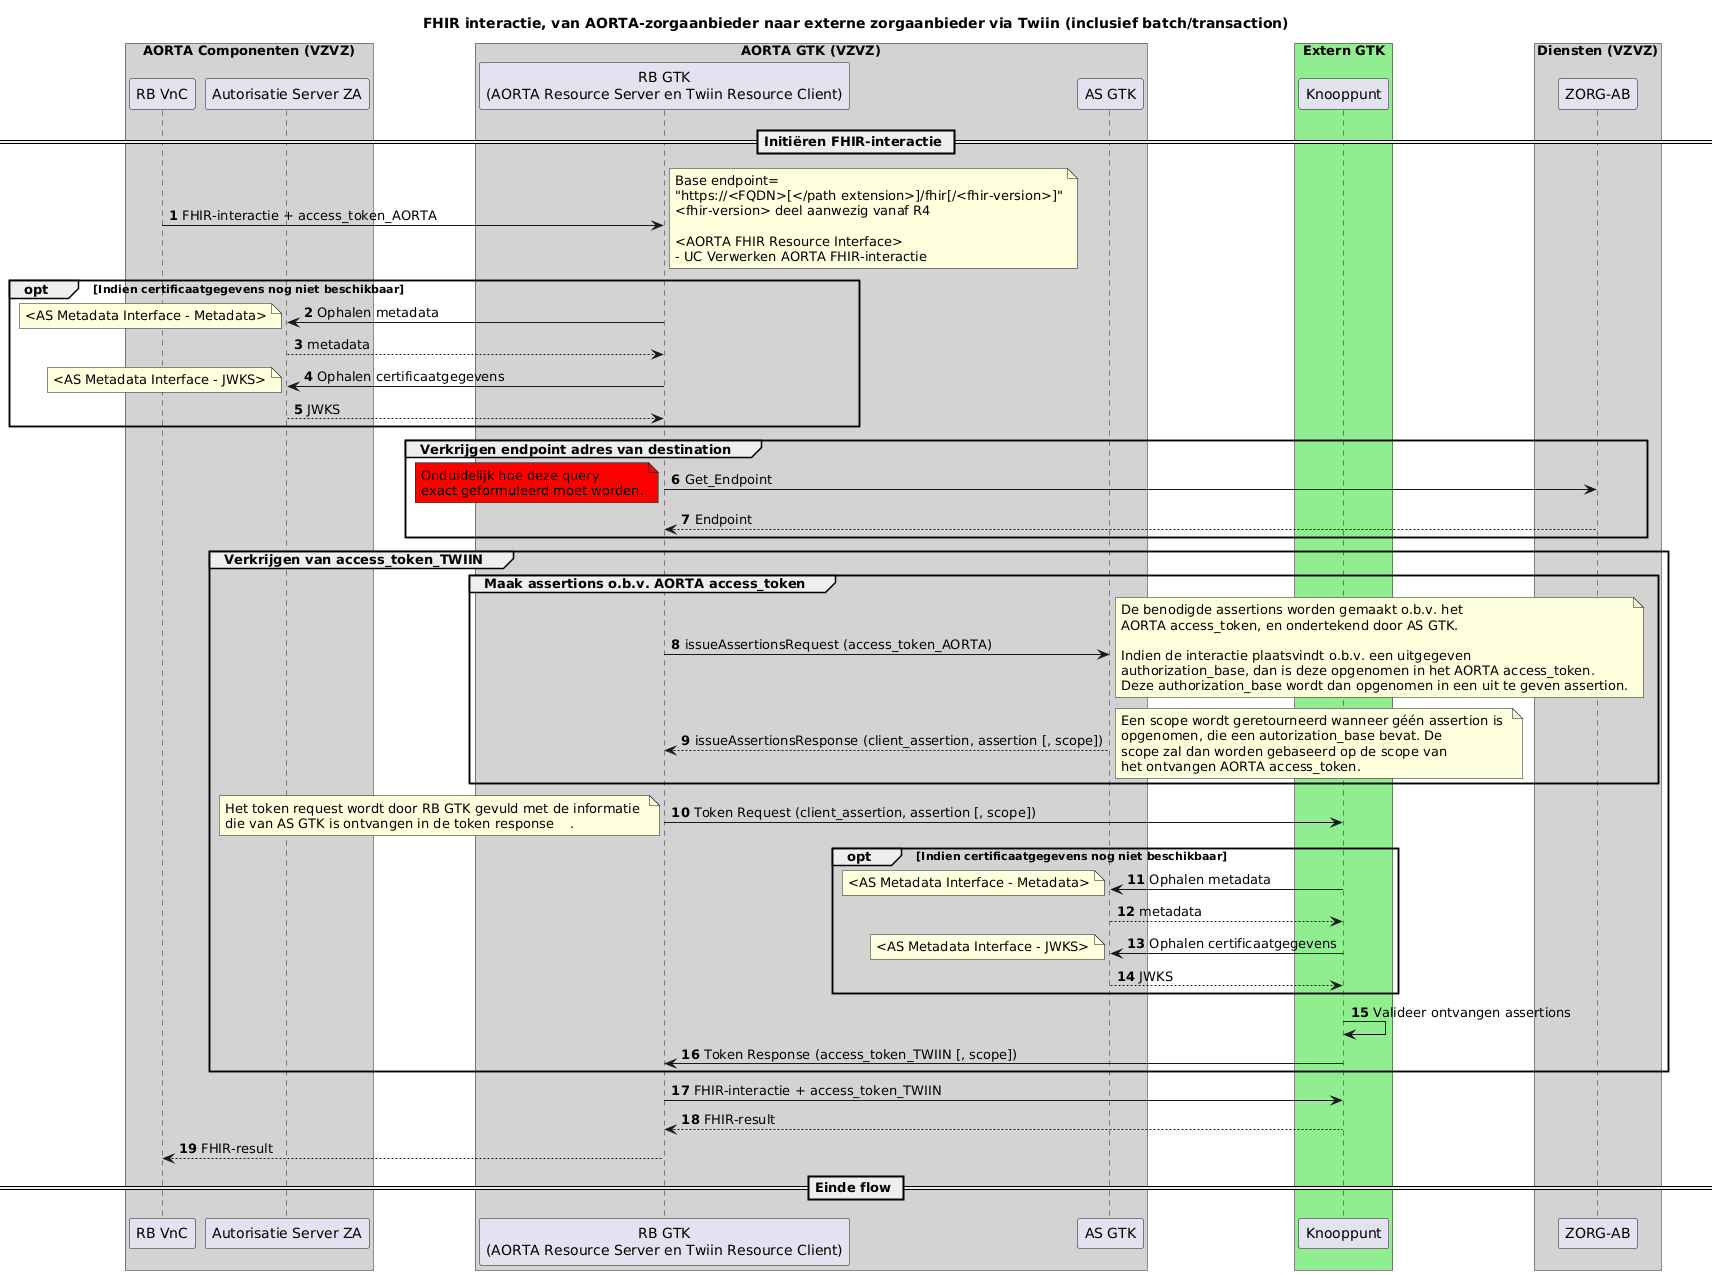Screen dimensions: 1718x1275
Task: Toggle the second opt certificaatgegevens fragment
Action: point(858,856)
